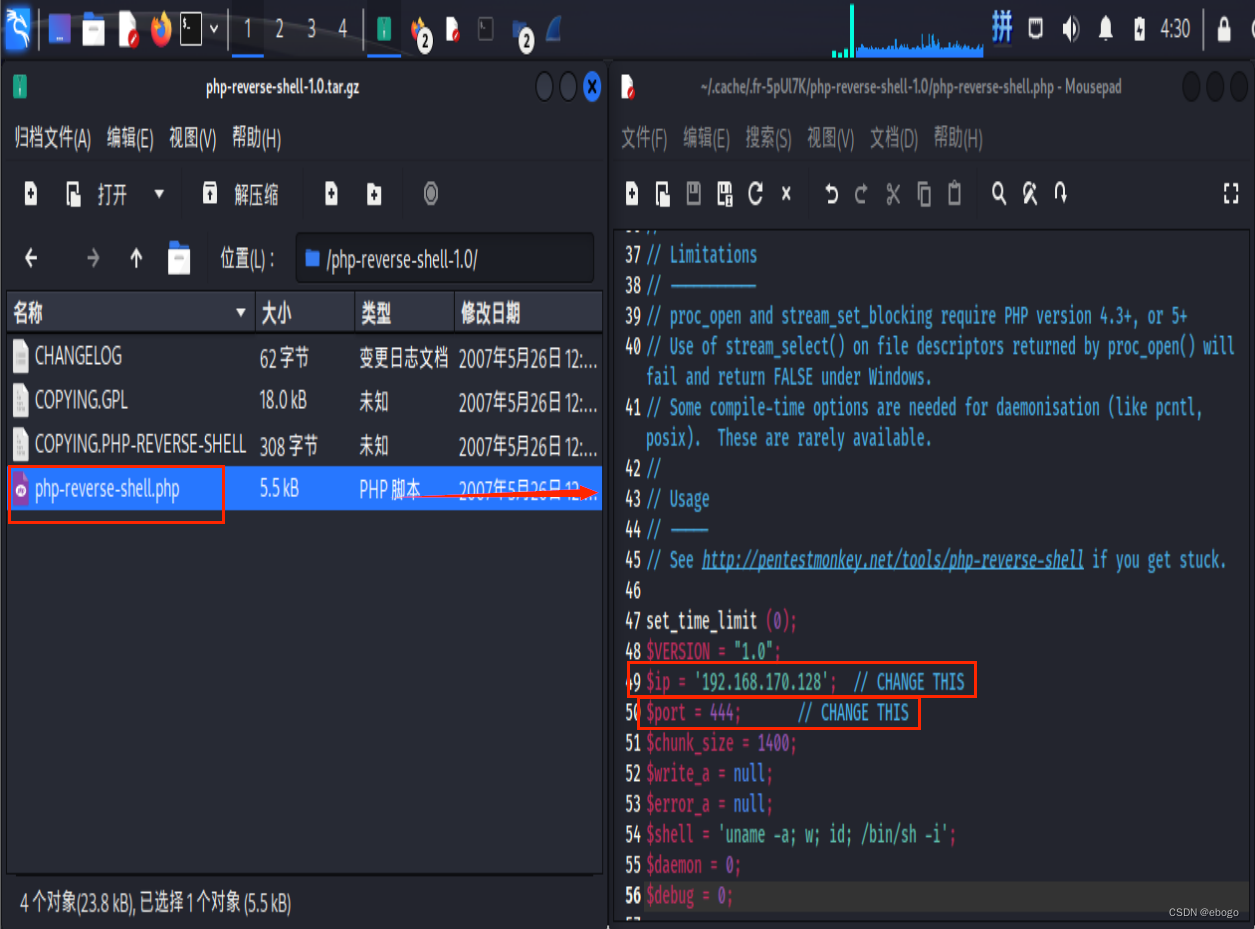Click the 解压缩 extract button
Screen dimensions: 1255x929
pos(240,194)
